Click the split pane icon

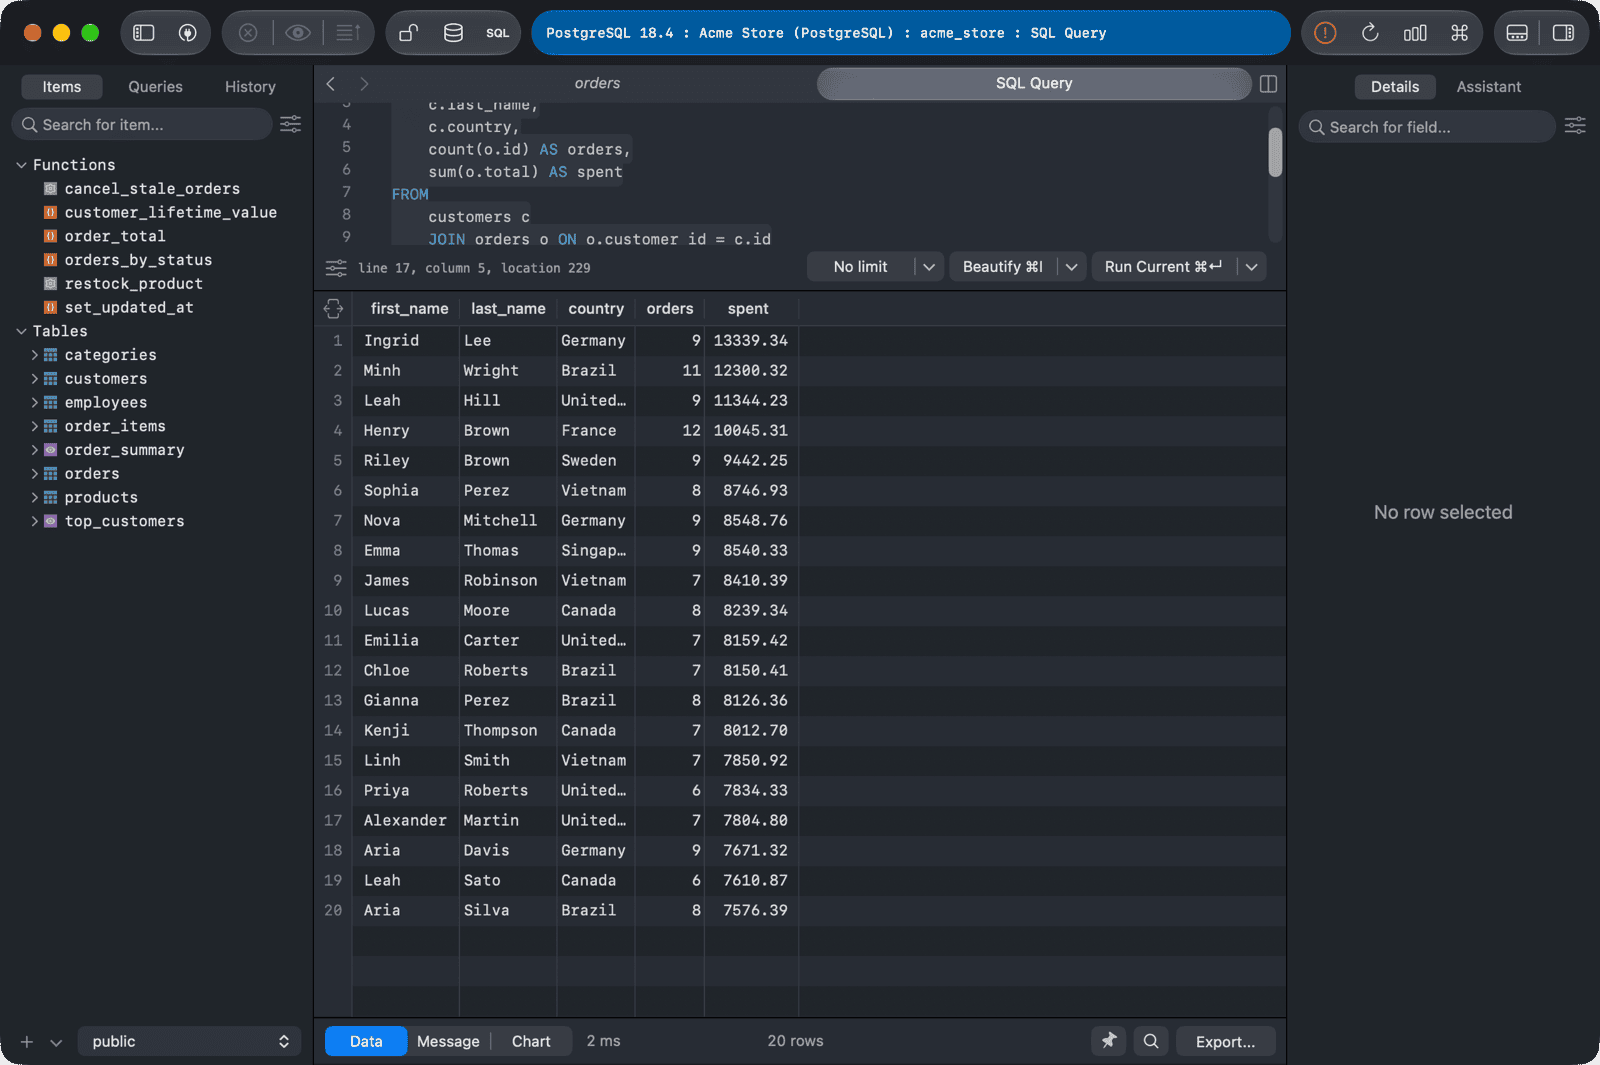[x=1268, y=84]
